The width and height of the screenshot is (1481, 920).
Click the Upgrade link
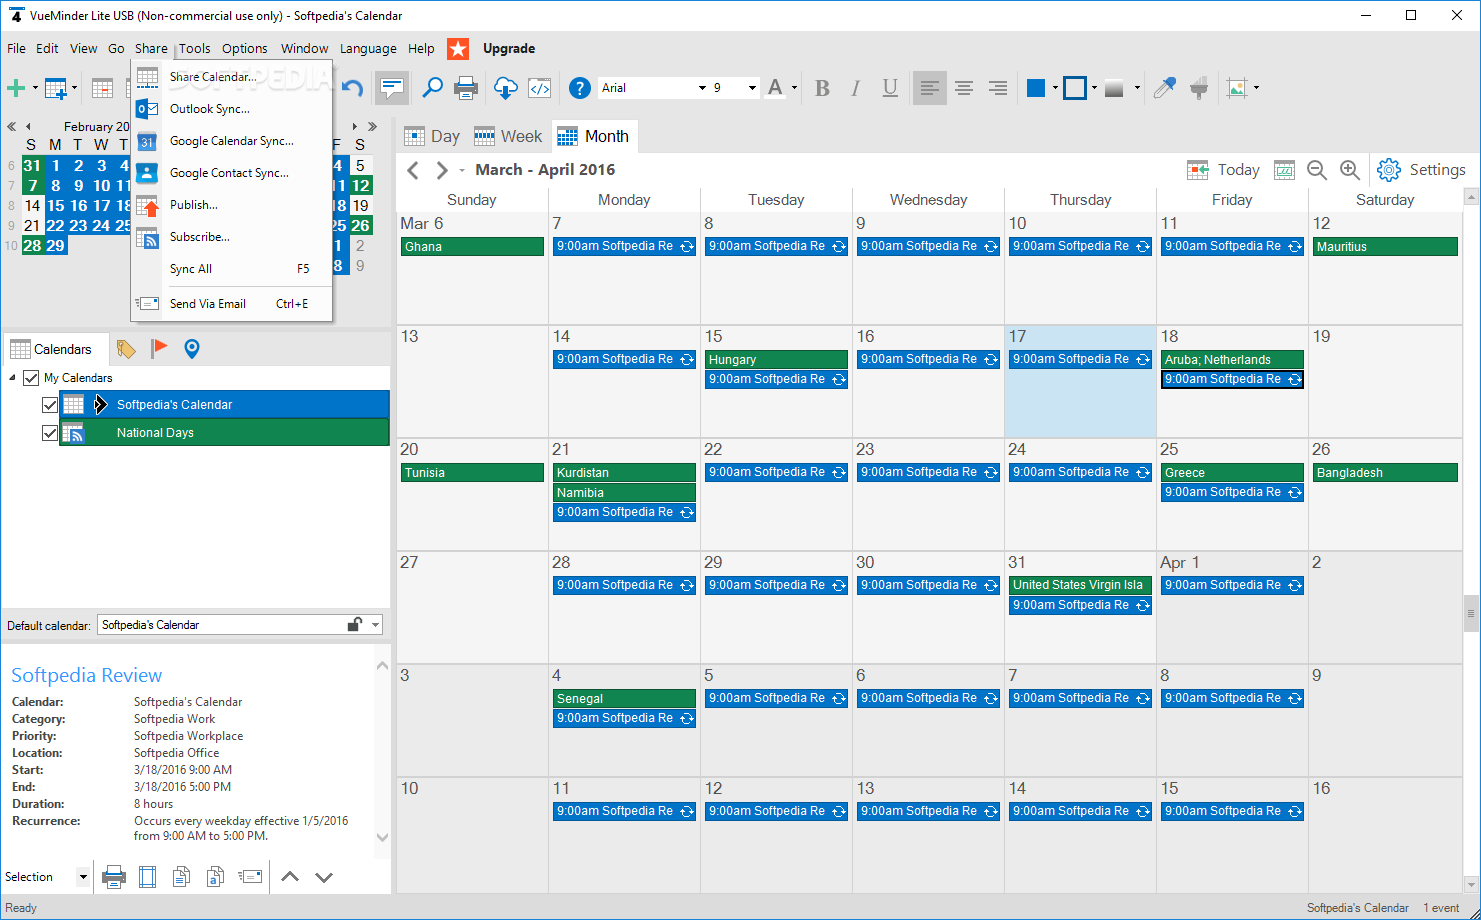(509, 48)
